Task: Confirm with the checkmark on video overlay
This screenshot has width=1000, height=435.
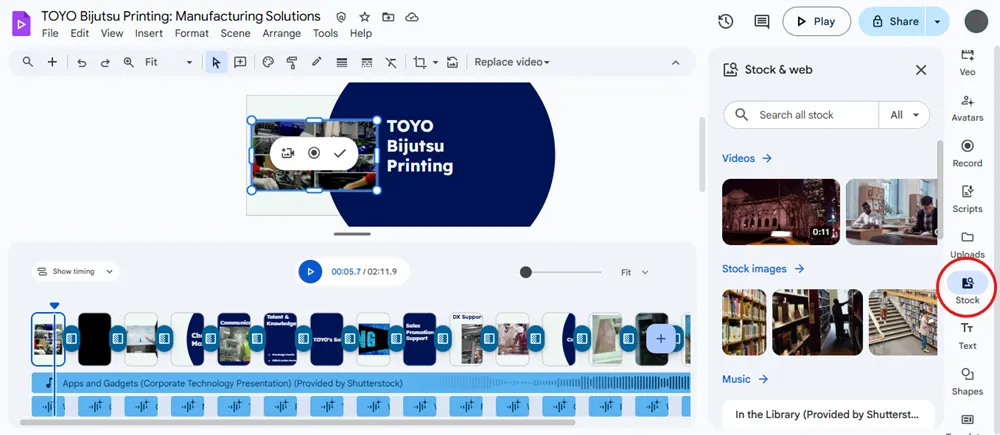Action: (x=340, y=153)
